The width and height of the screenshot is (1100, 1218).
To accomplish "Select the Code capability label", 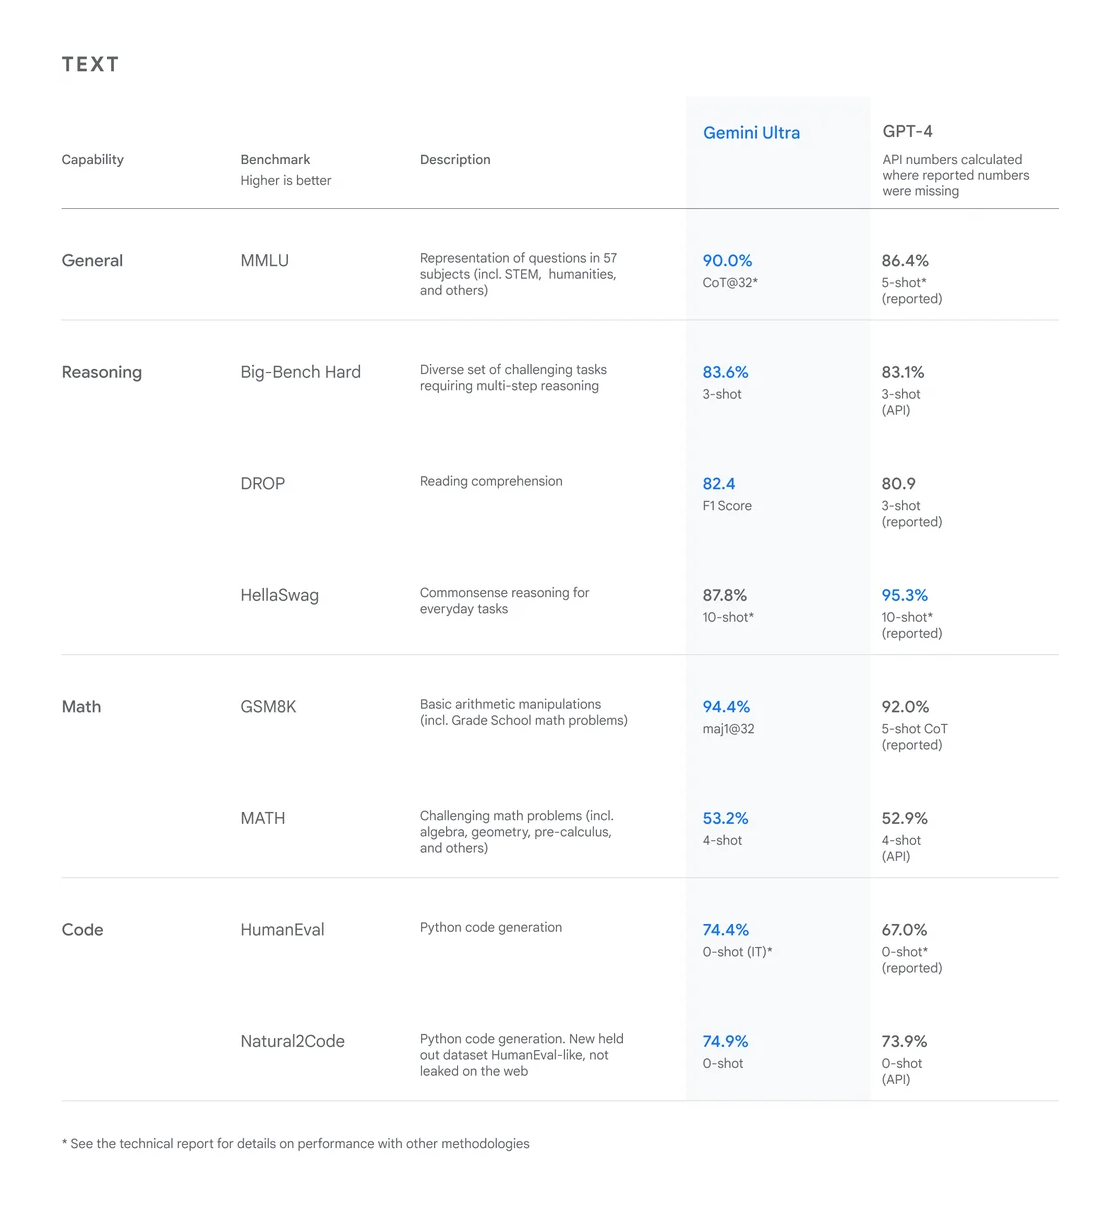I will (82, 930).
